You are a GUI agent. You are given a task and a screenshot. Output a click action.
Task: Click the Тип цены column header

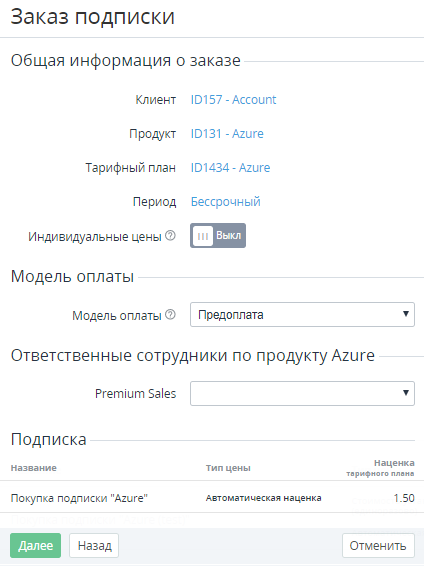point(228,468)
